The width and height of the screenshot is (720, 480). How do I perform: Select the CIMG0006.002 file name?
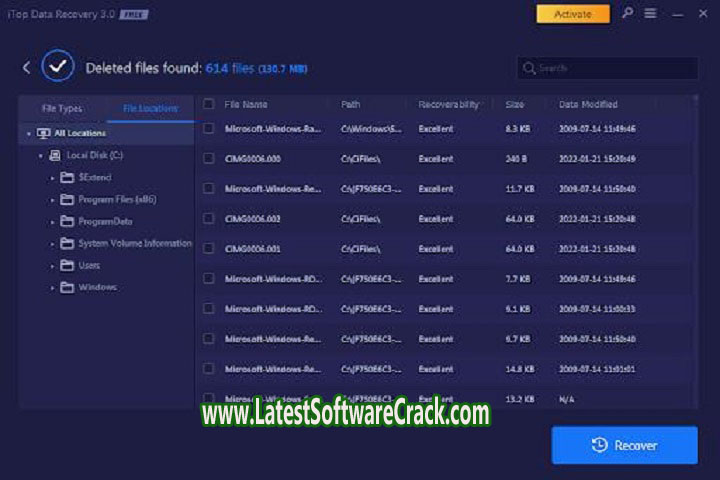[x=253, y=219]
